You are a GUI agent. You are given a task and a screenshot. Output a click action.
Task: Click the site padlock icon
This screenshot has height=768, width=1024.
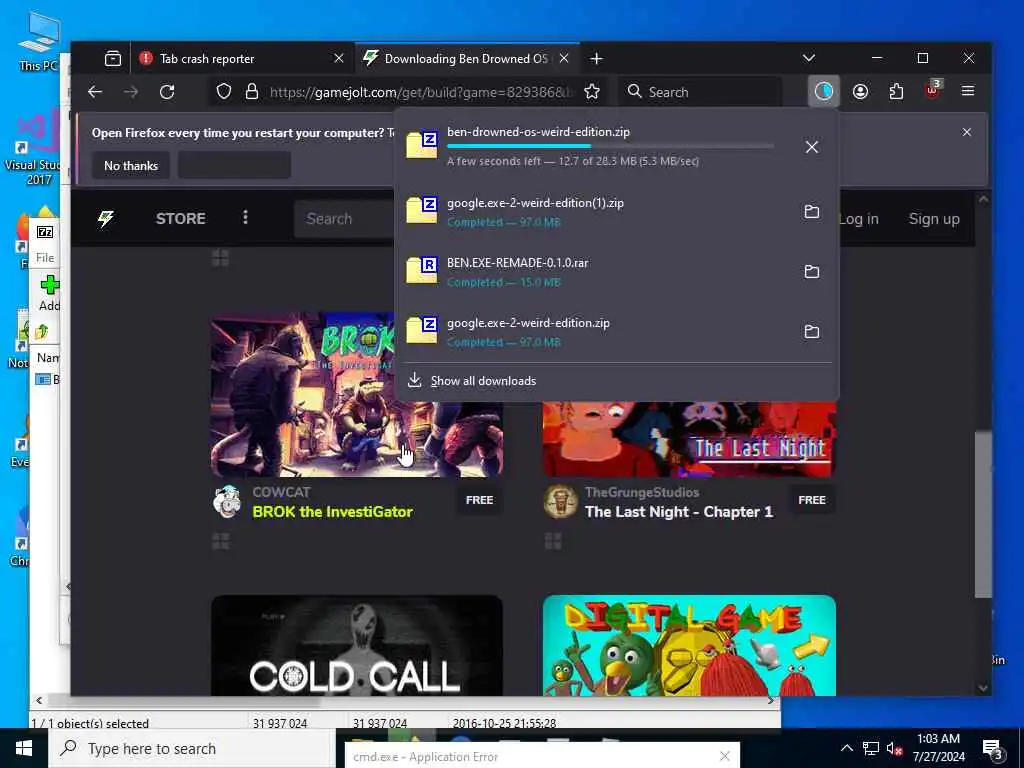[x=252, y=91]
